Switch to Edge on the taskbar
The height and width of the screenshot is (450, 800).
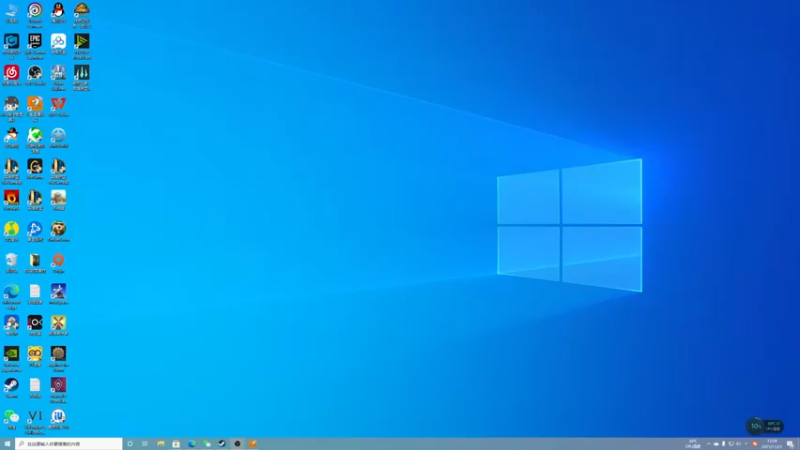pos(191,444)
